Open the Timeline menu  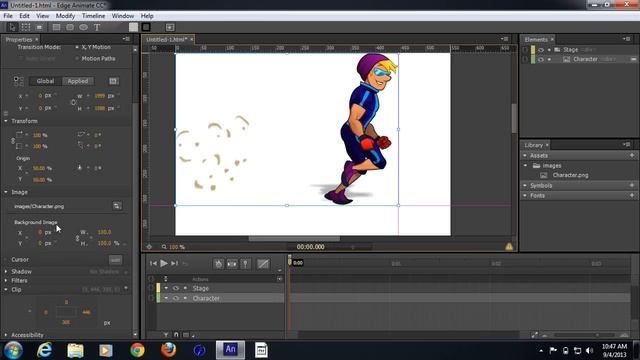click(x=93, y=16)
